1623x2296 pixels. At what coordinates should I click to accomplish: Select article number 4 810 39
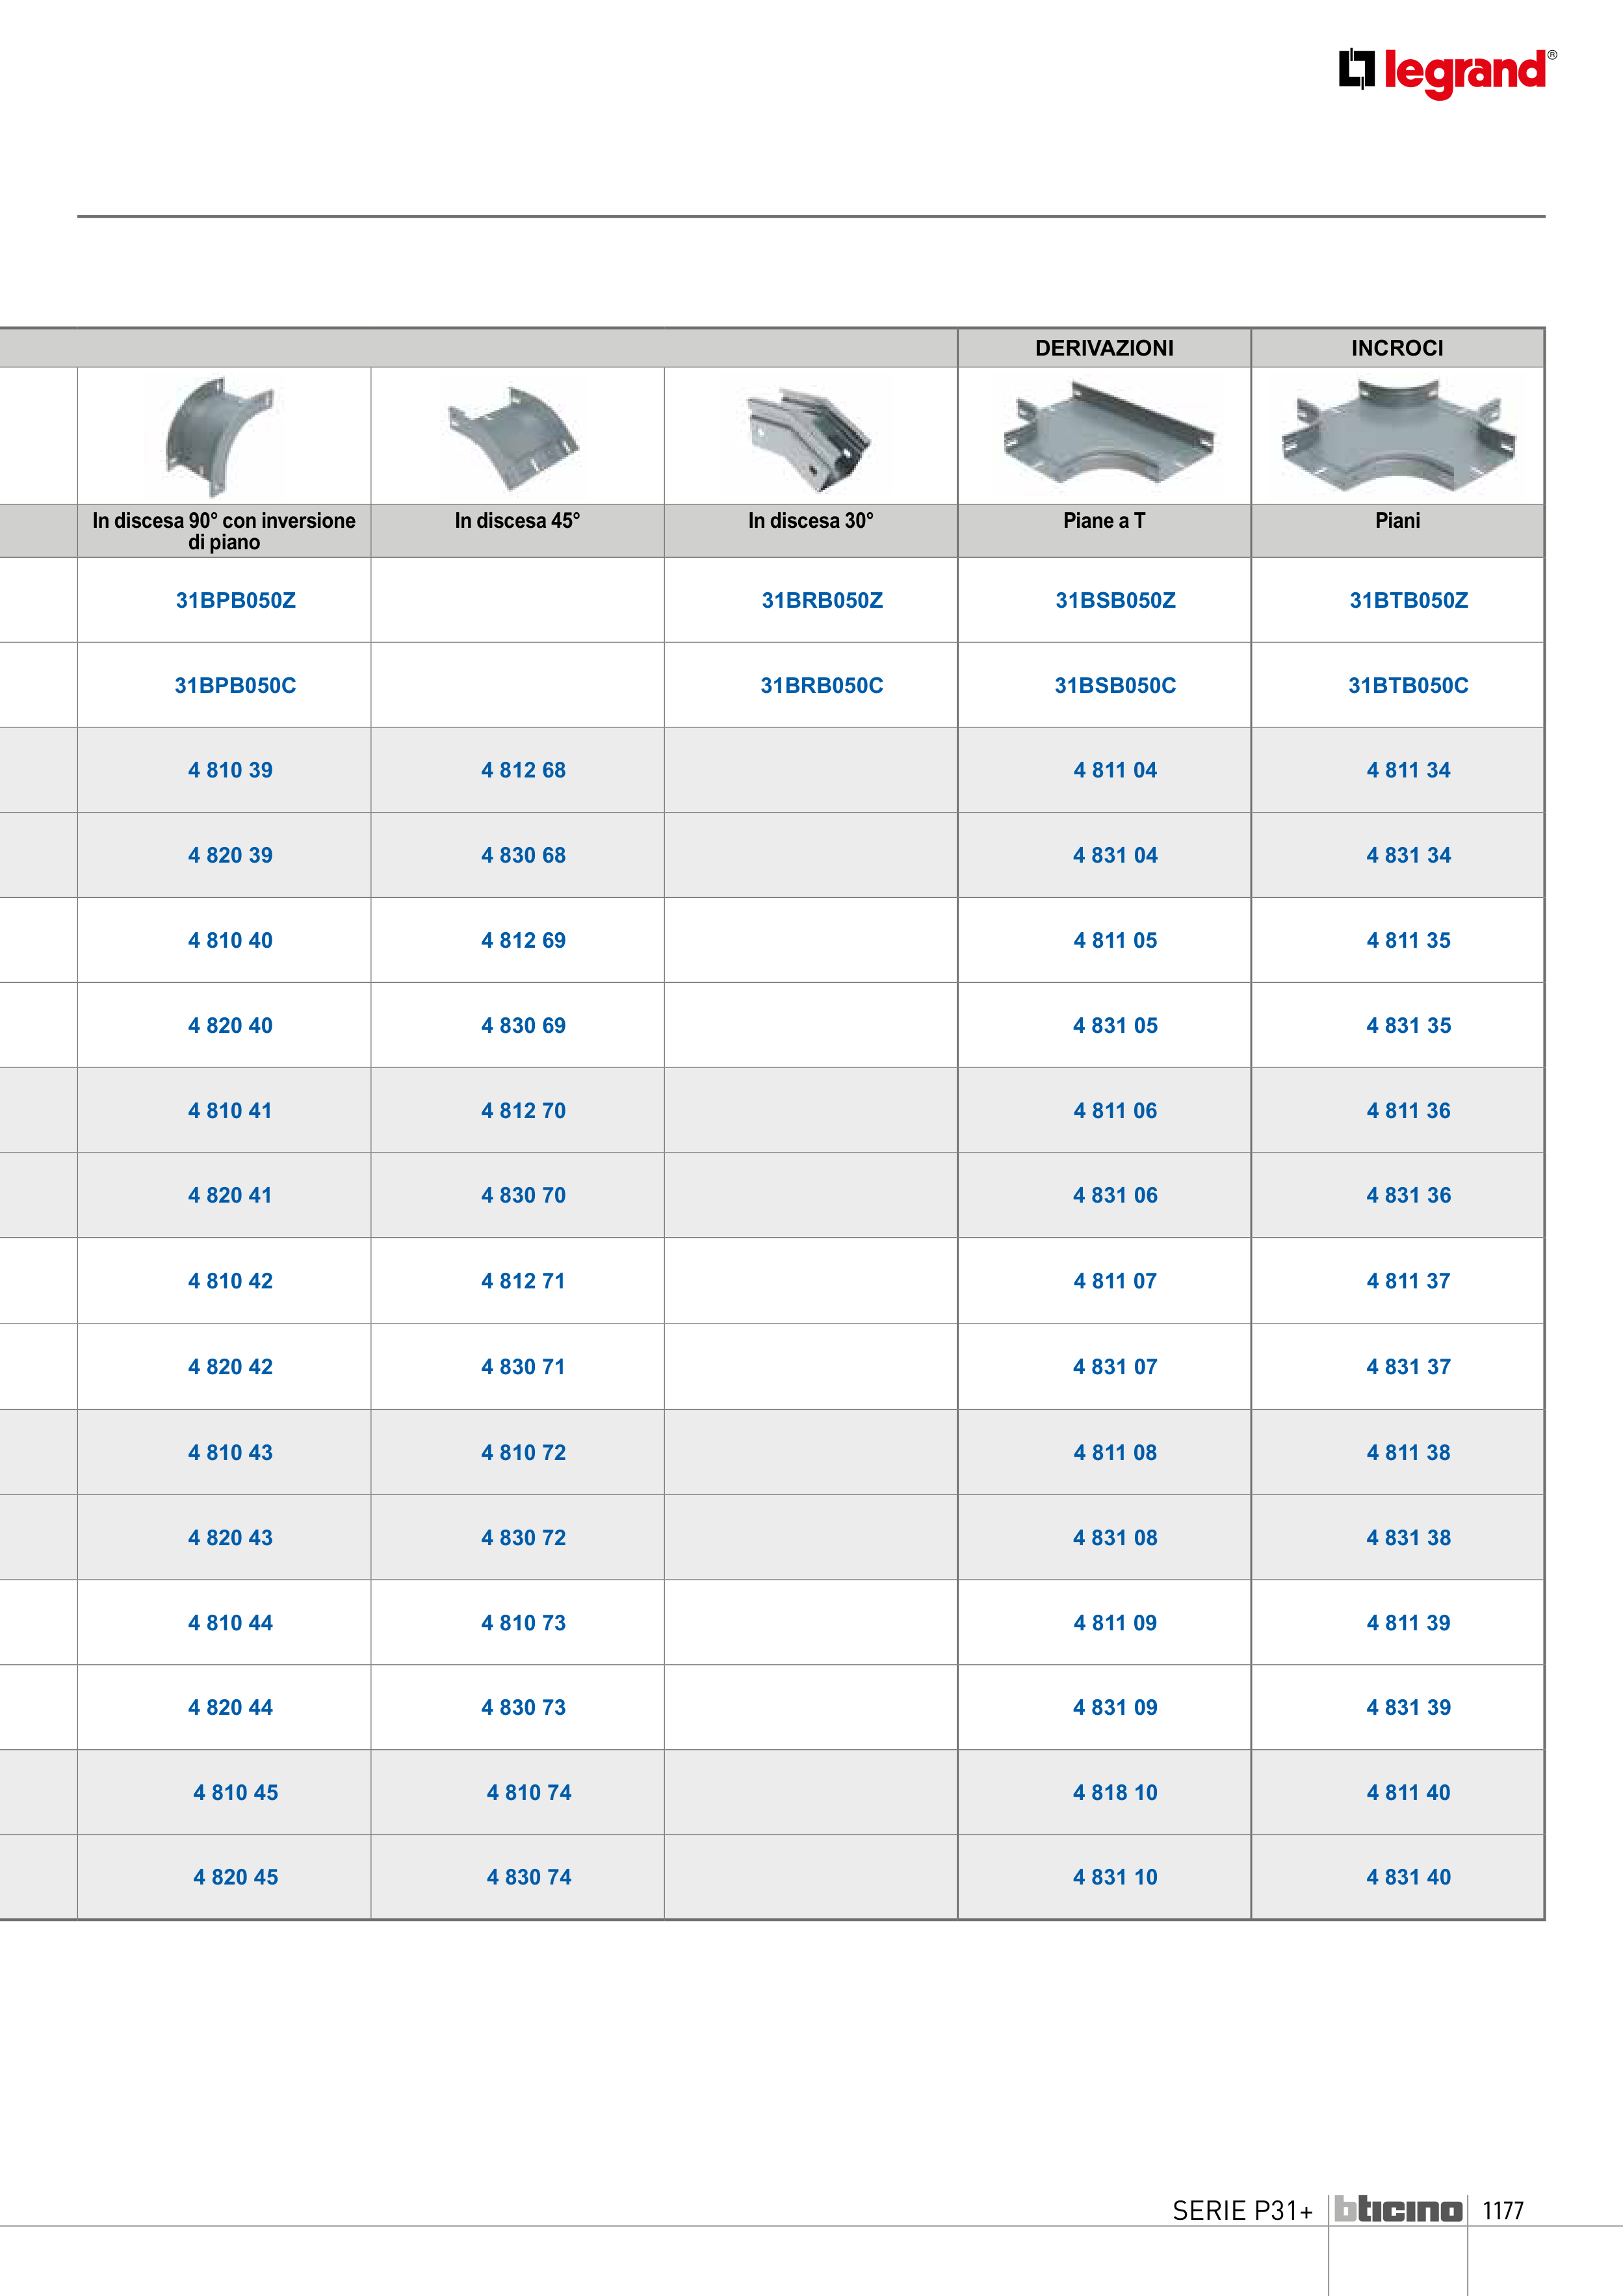[230, 770]
